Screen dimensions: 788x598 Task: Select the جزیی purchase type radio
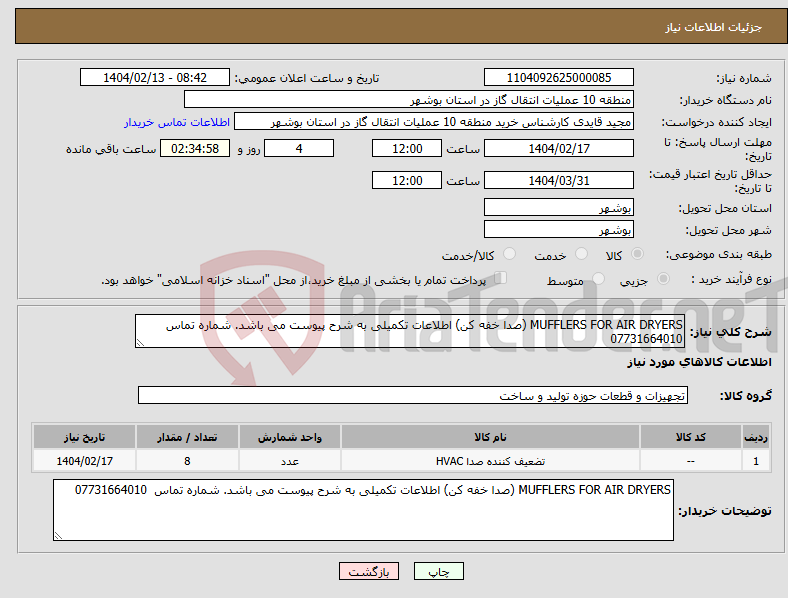tap(663, 278)
